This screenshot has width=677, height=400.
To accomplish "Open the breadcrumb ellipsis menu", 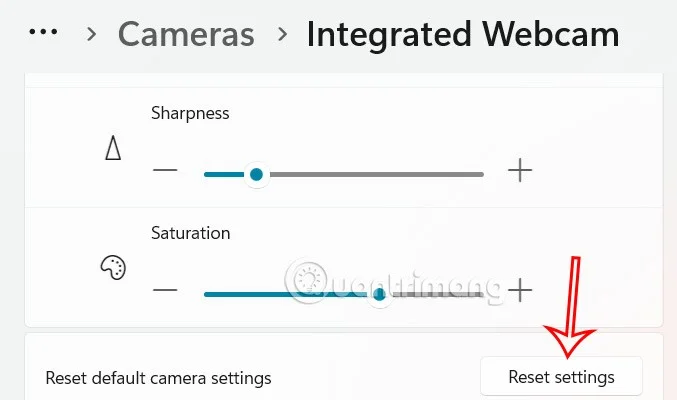I will [x=44, y=33].
